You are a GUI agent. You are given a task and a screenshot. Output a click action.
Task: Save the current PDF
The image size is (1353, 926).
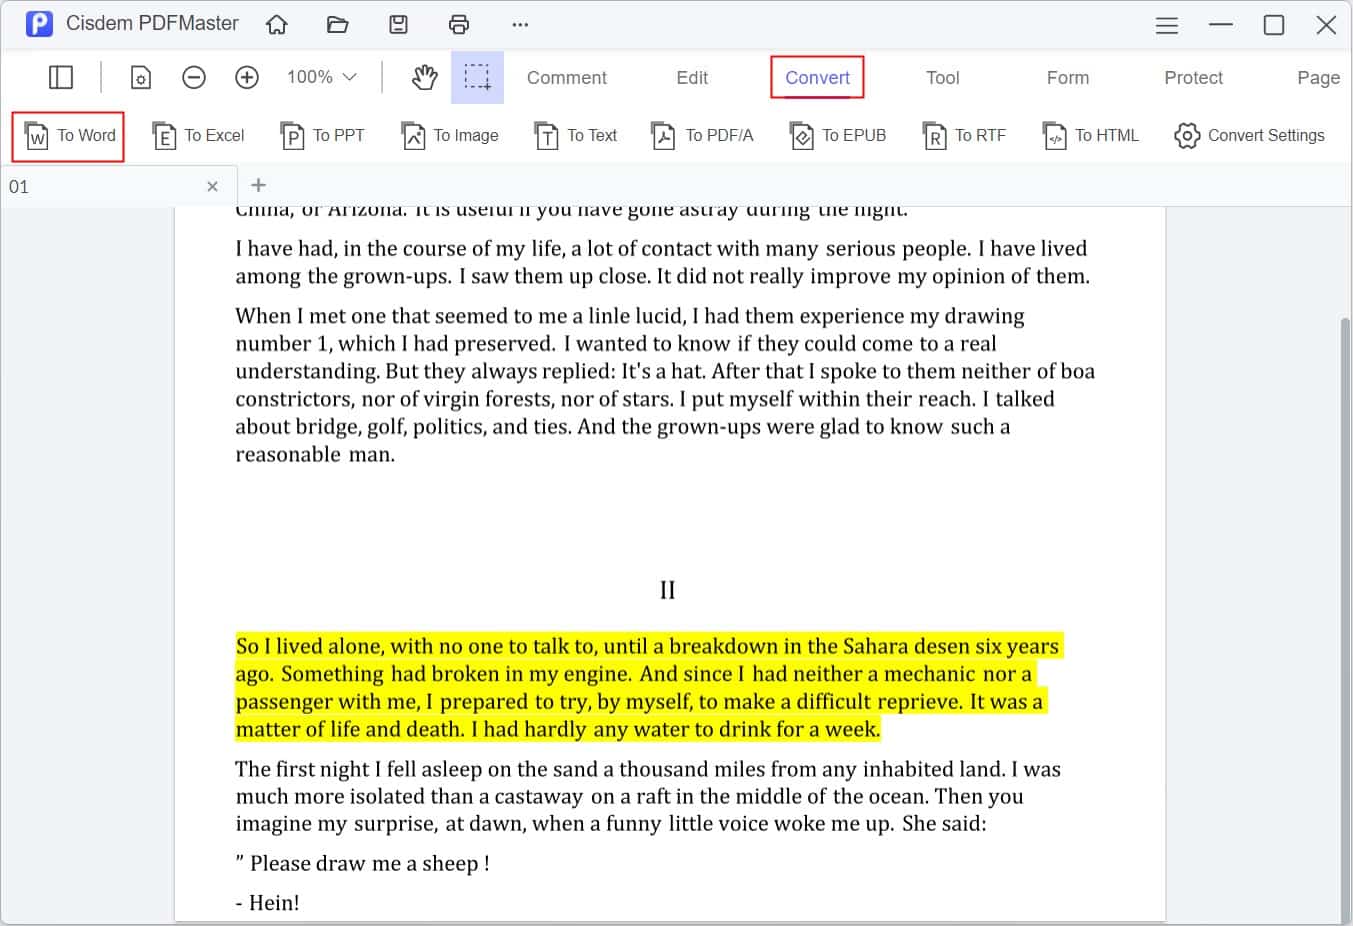(x=398, y=24)
